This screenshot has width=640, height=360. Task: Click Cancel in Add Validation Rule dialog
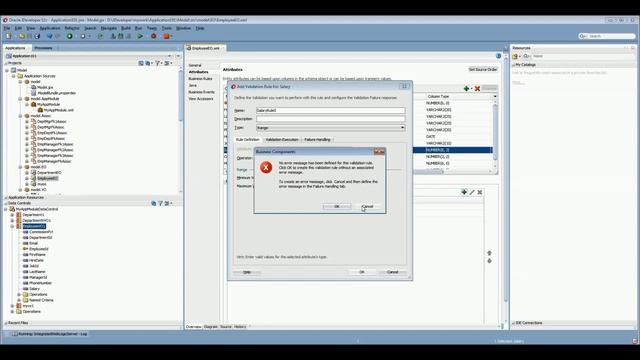click(x=392, y=272)
